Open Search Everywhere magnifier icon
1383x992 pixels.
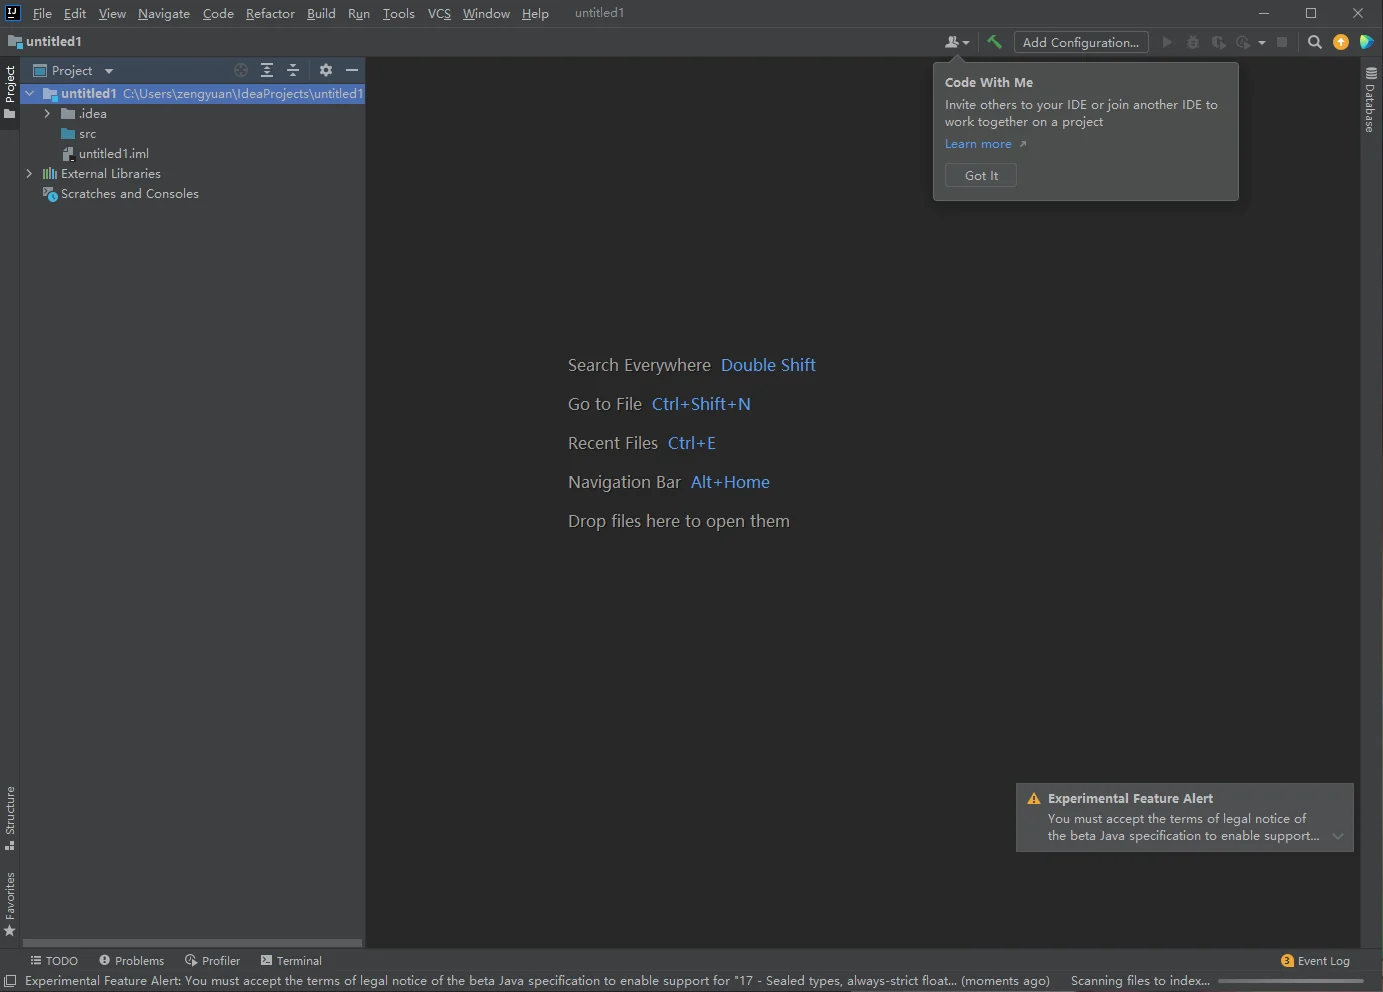pyautogui.click(x=1315, y=42)
